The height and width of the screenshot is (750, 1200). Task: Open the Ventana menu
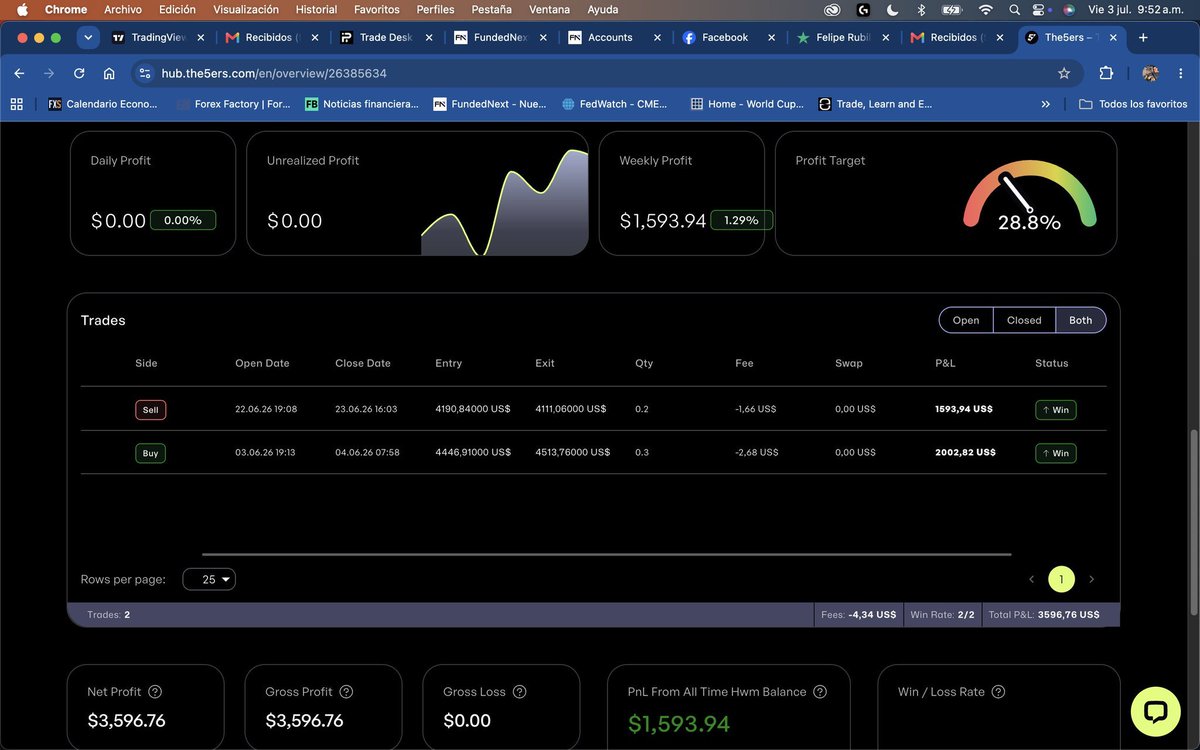click(549, 9)
